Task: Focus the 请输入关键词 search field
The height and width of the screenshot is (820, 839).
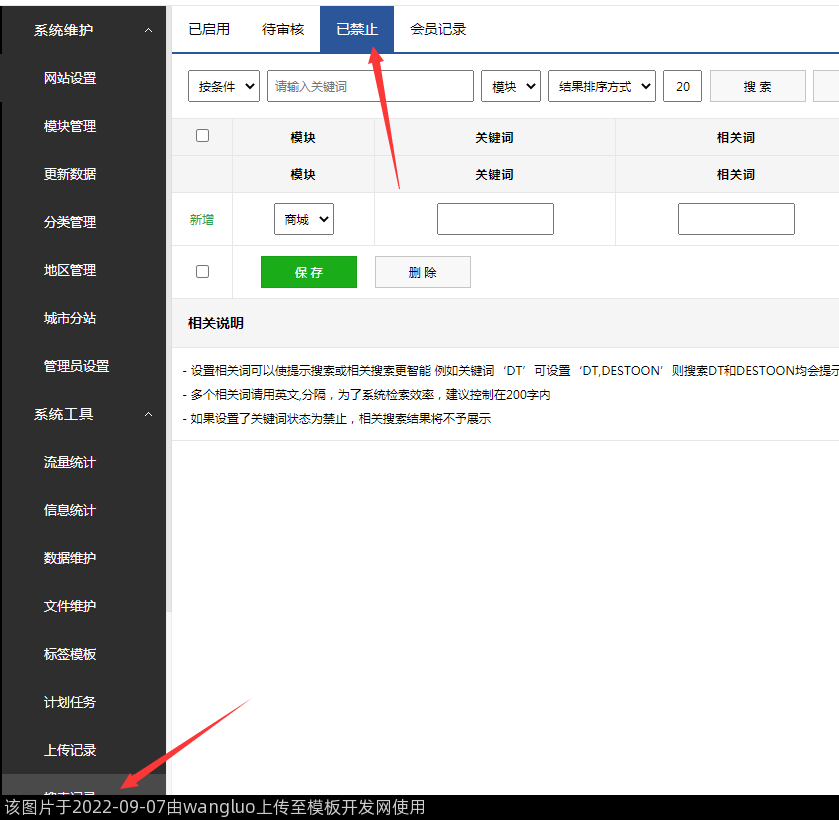Action: 370,86
